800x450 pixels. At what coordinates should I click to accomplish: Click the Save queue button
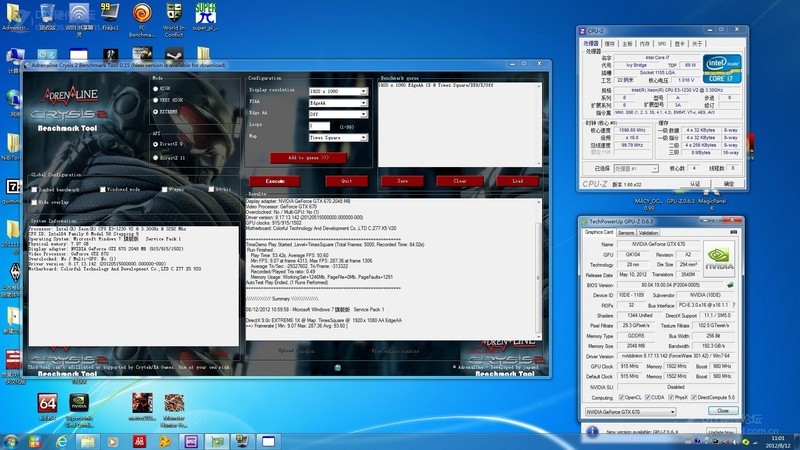tap(402, 181)
